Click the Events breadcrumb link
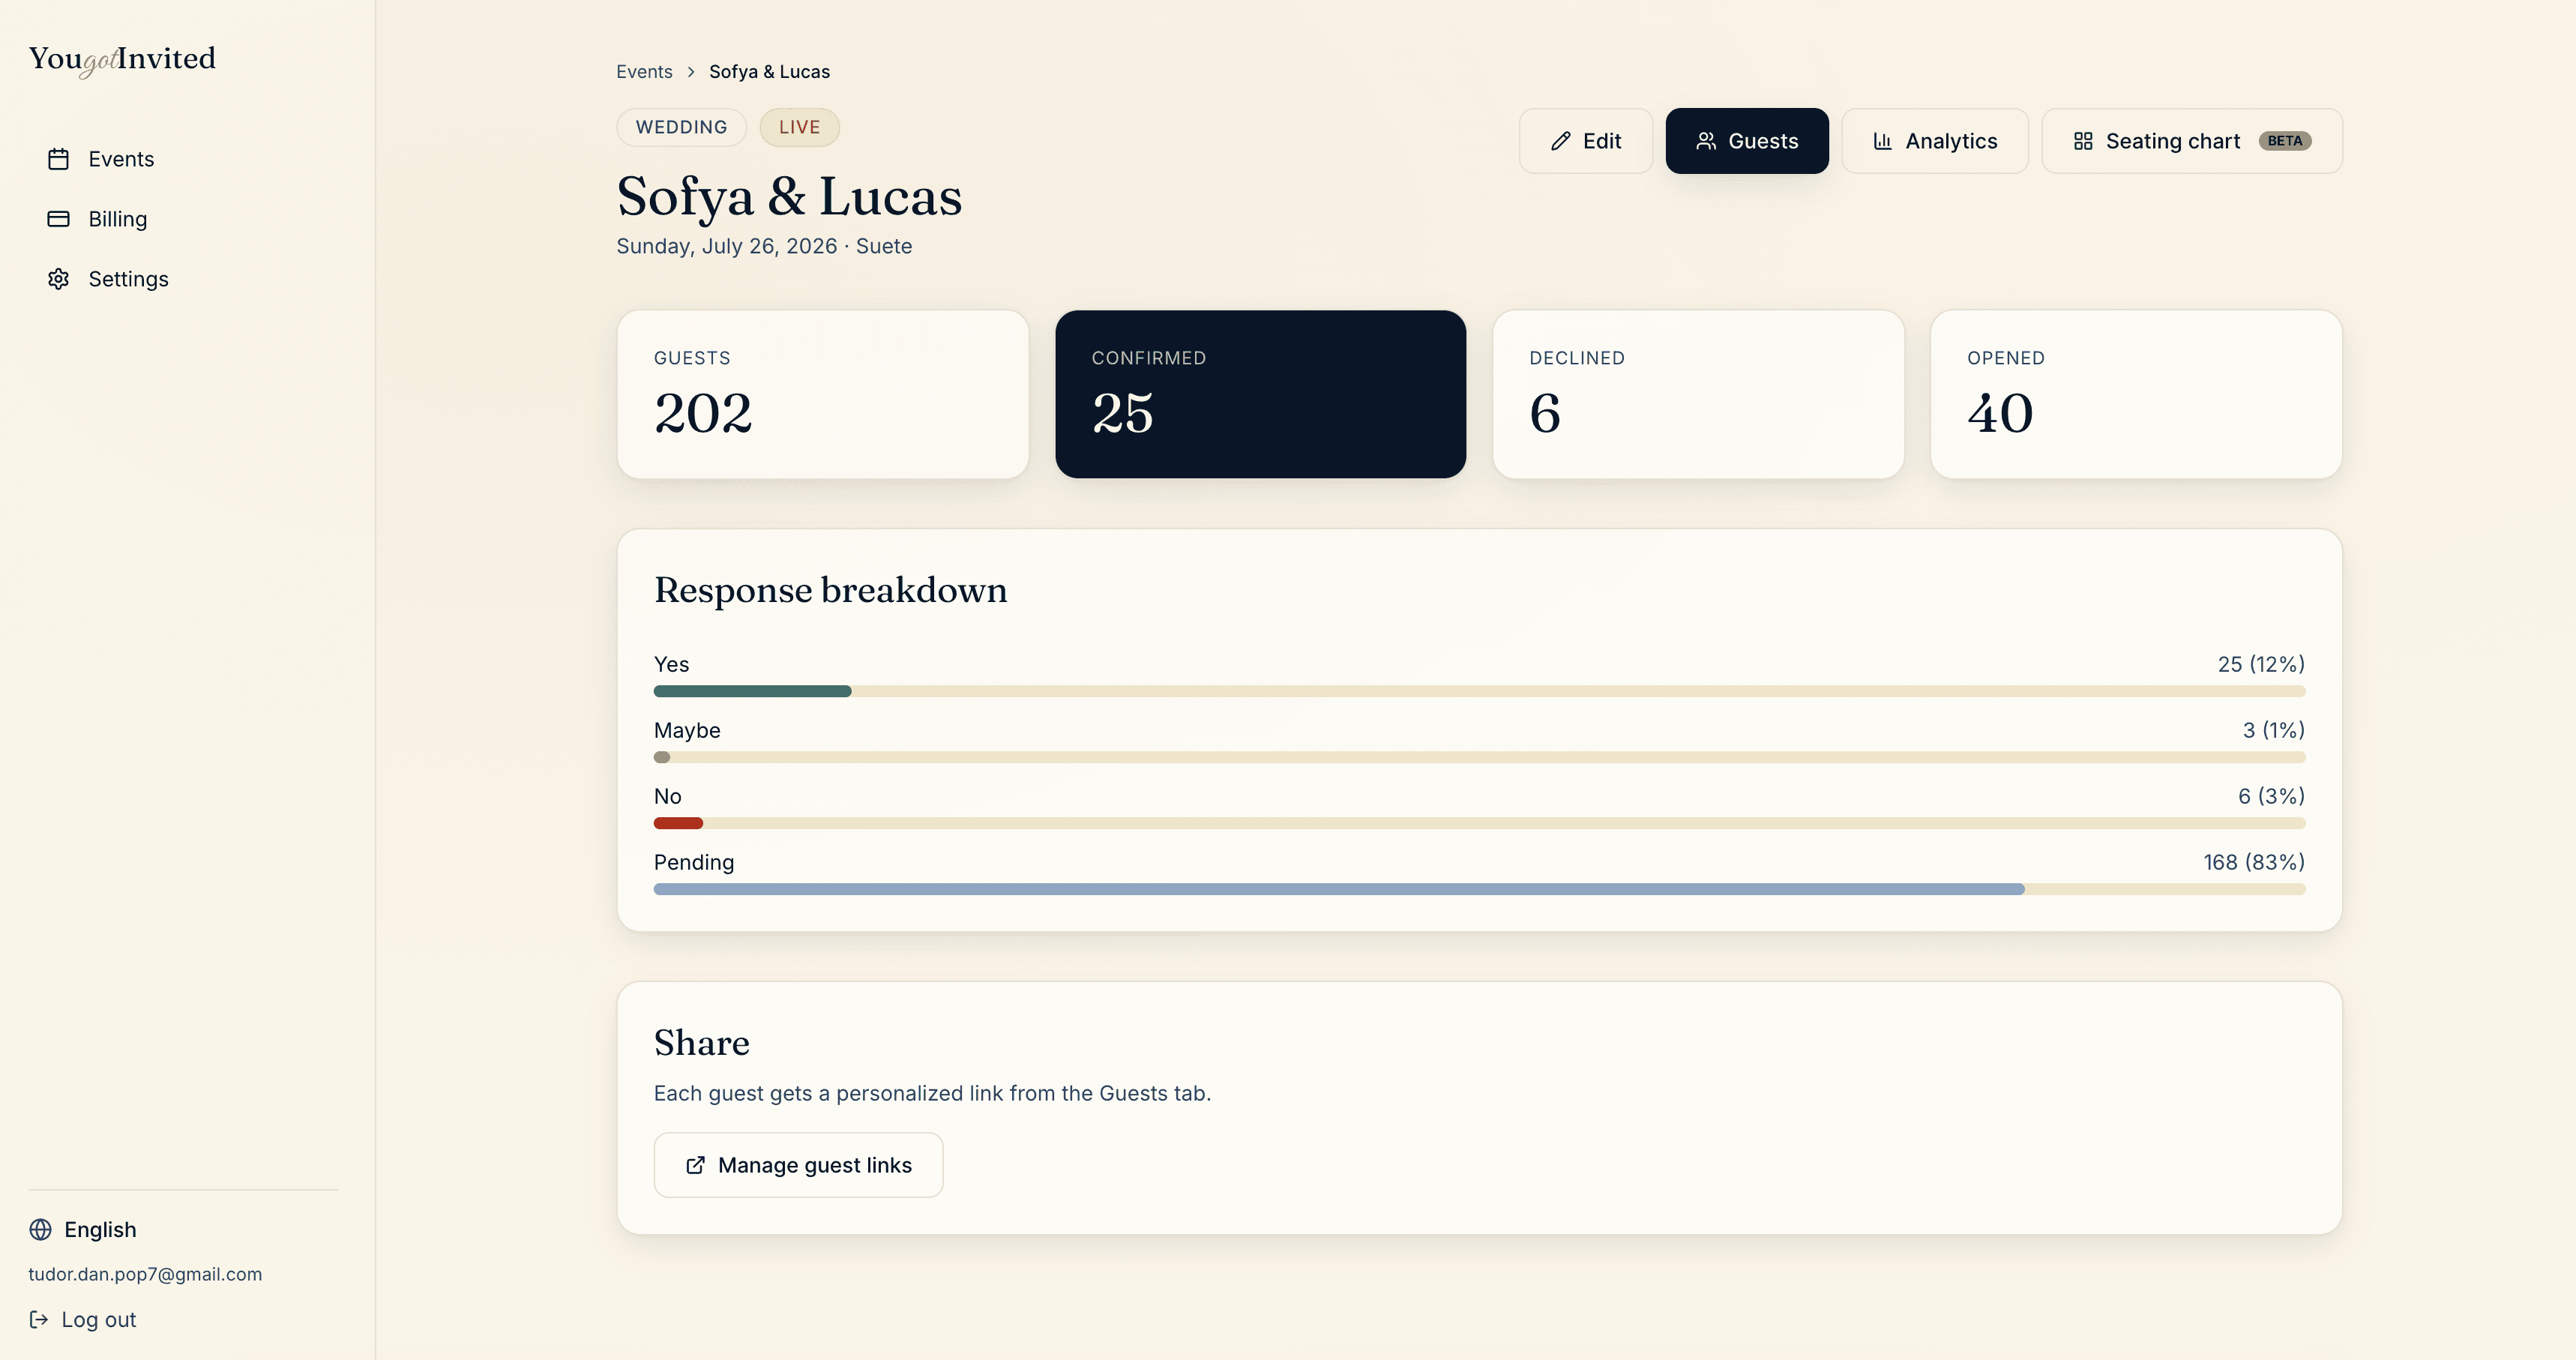The height and width of the screenshot is (1360, 2576). tap(644, 72)
